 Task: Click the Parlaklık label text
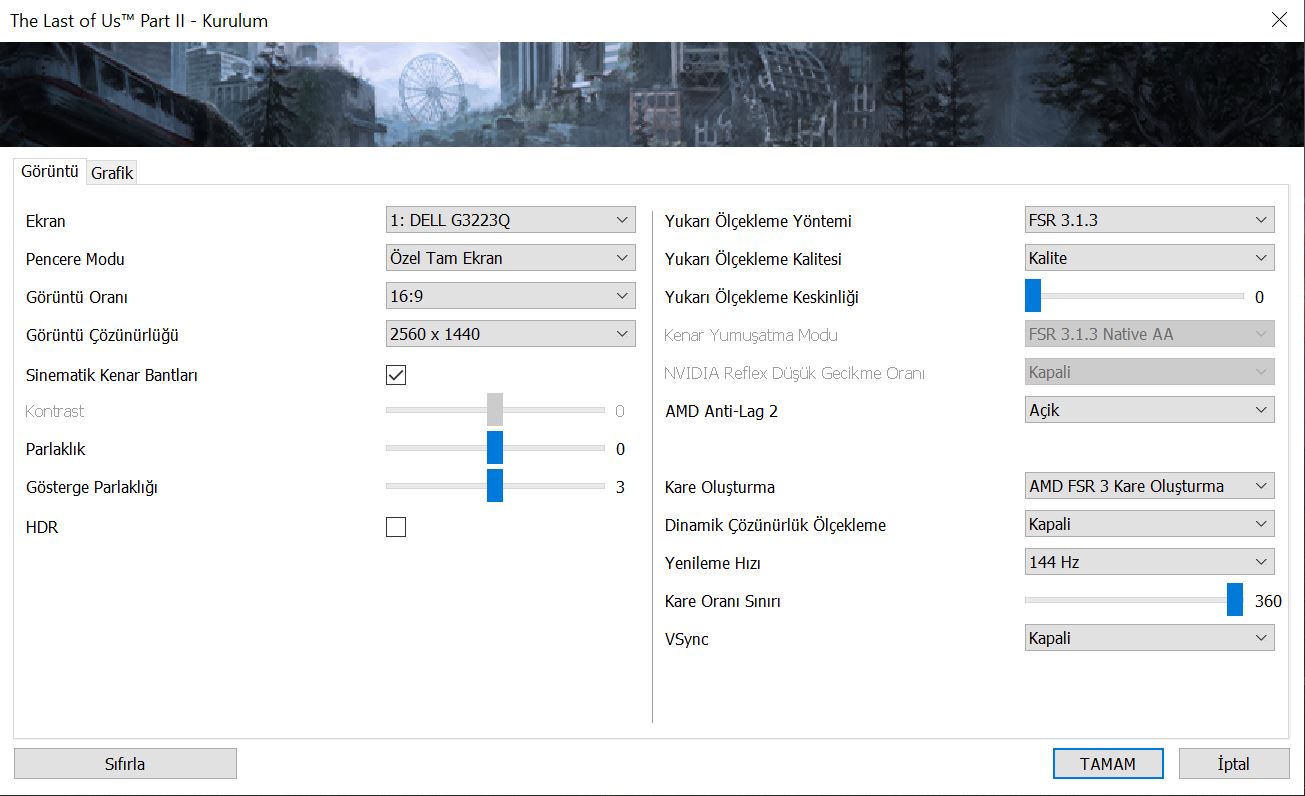pyautogui.click(x=56, y=450)
